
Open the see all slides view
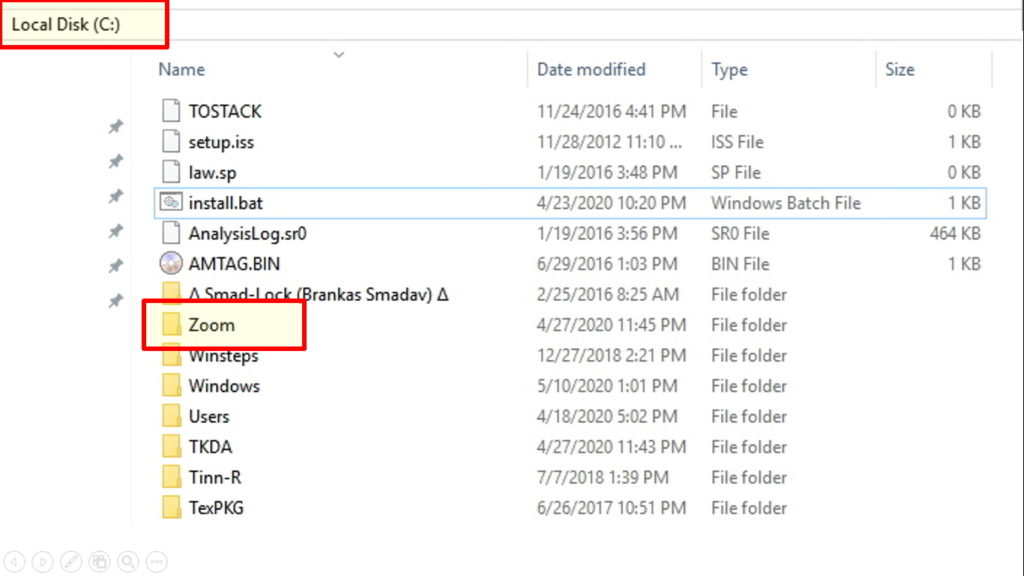point(99,561)
